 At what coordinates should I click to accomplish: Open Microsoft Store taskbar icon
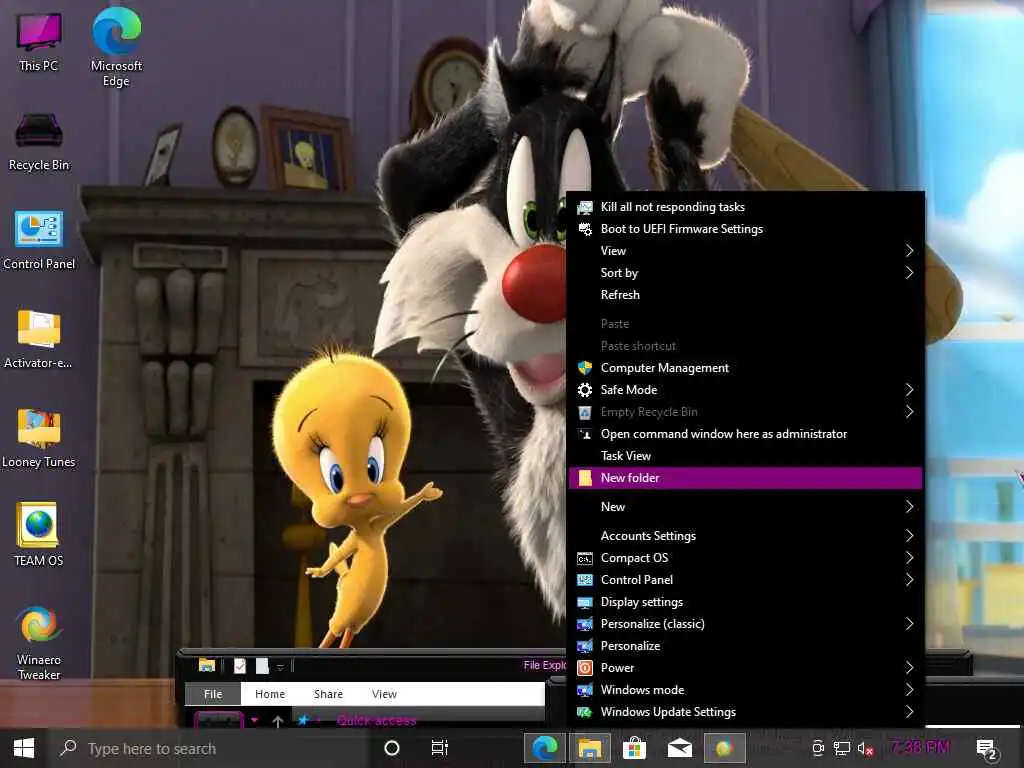click(633, 748)
